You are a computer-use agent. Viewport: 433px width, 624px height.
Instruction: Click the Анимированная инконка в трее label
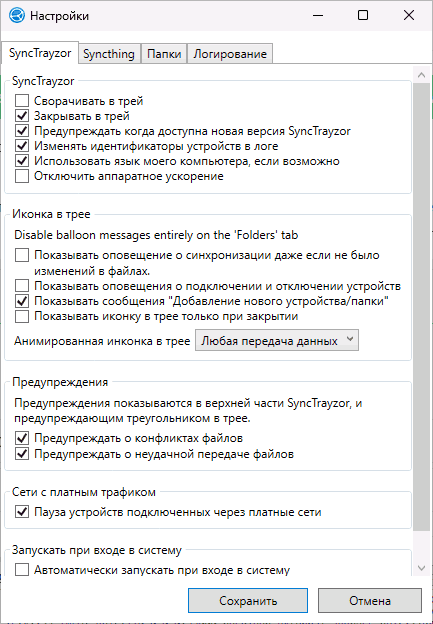pos(102,341)
